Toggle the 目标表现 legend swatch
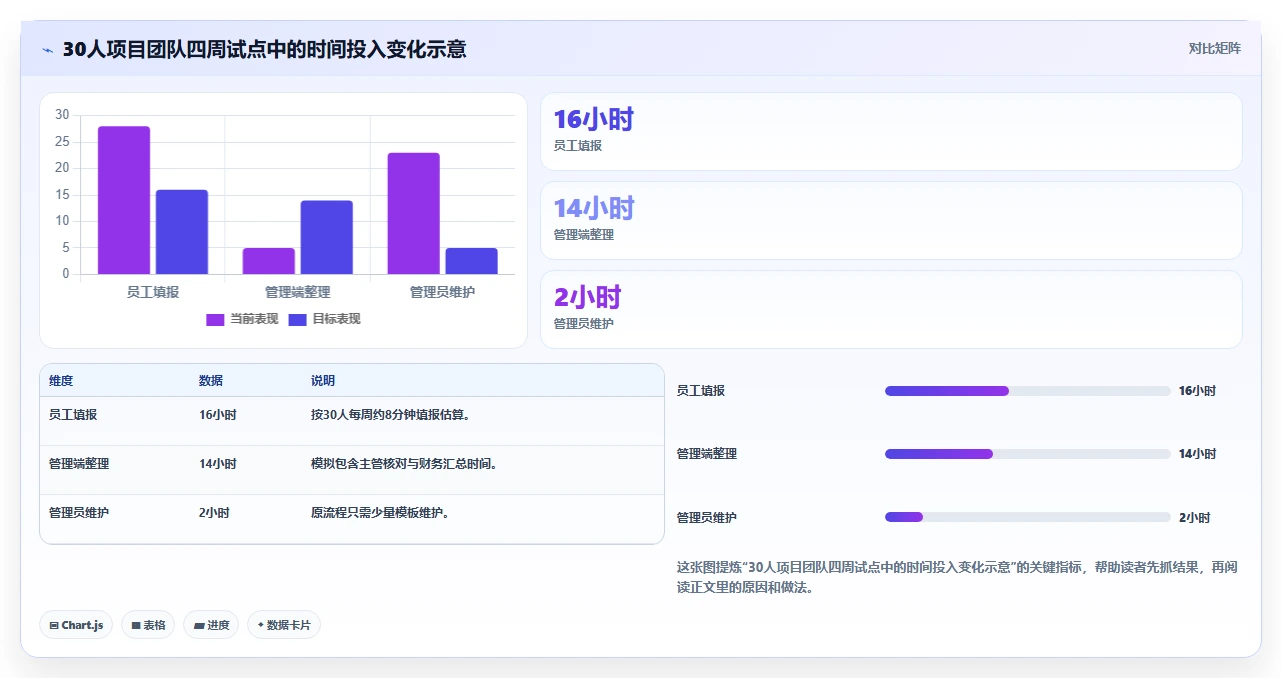This screenshot has height=678, width=1282. [297, 319]
